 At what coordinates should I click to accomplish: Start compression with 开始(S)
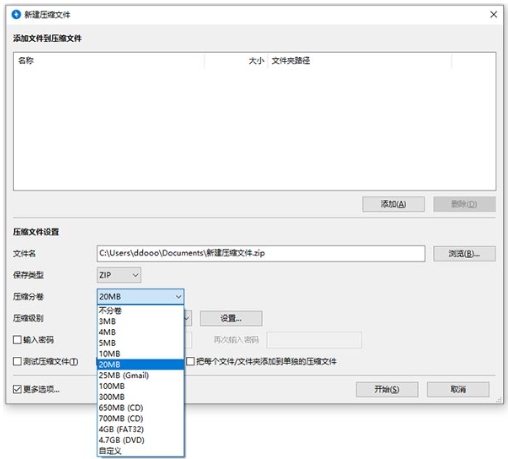point(387,389)
